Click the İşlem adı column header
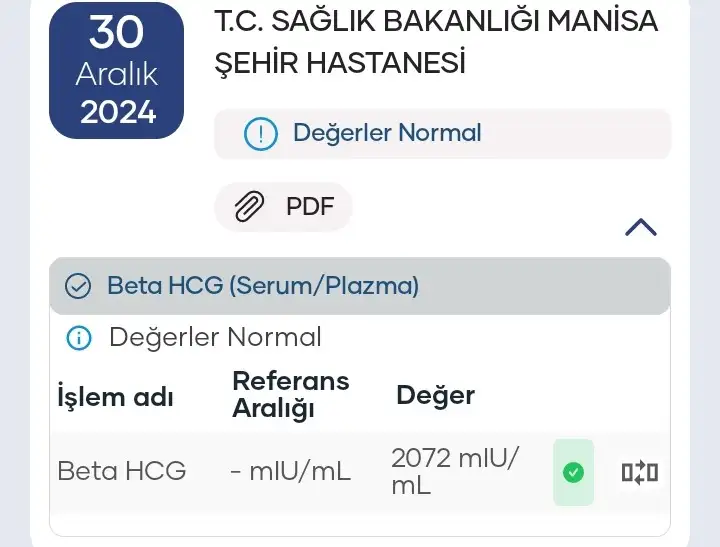 (116, 396)
